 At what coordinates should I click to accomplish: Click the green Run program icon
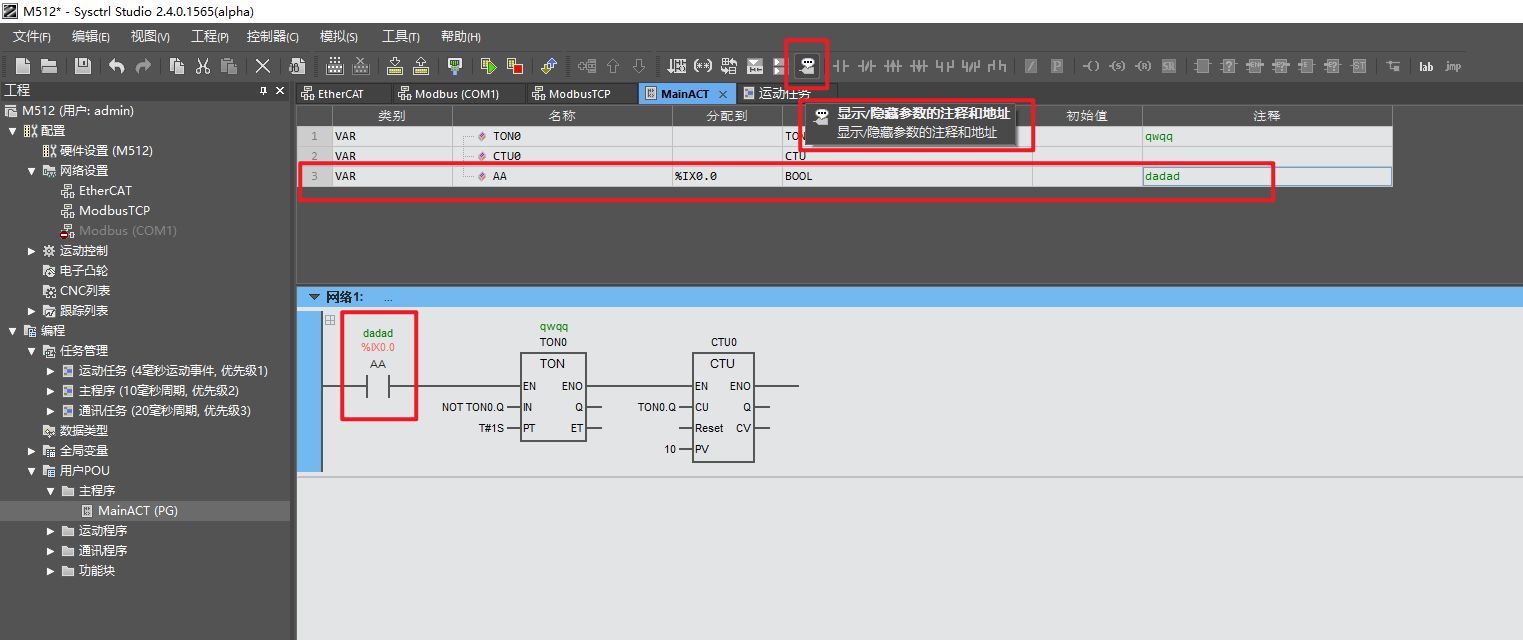click(488, 66)
